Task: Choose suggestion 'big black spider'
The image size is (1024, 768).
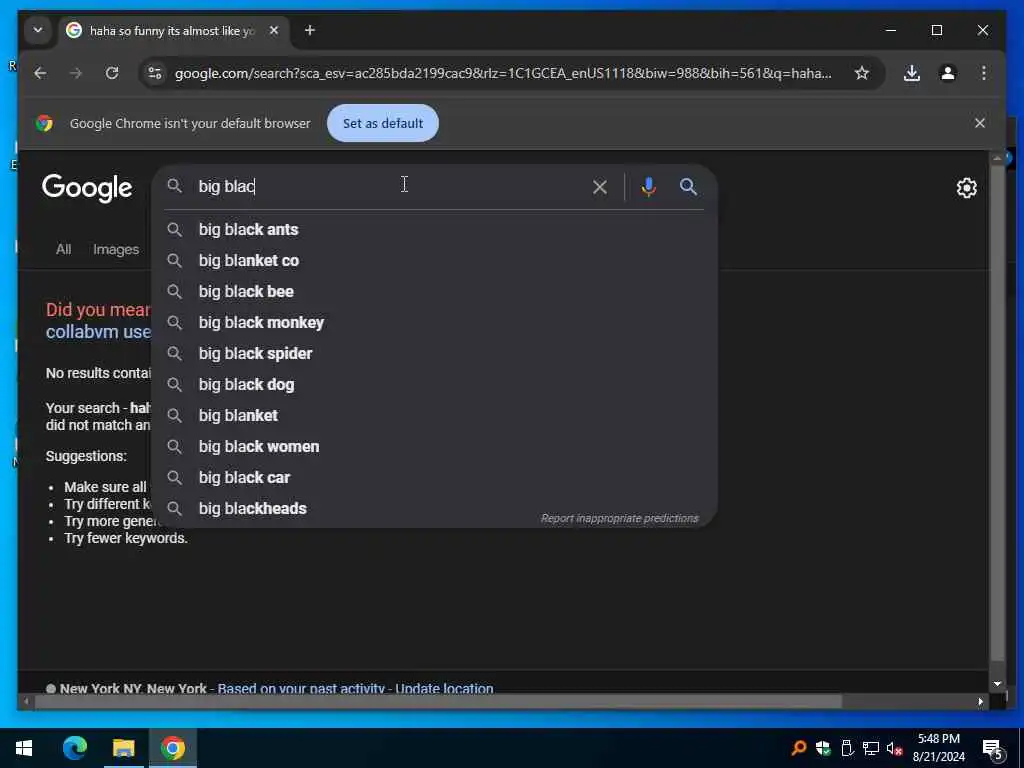Action: coord(434,353)
